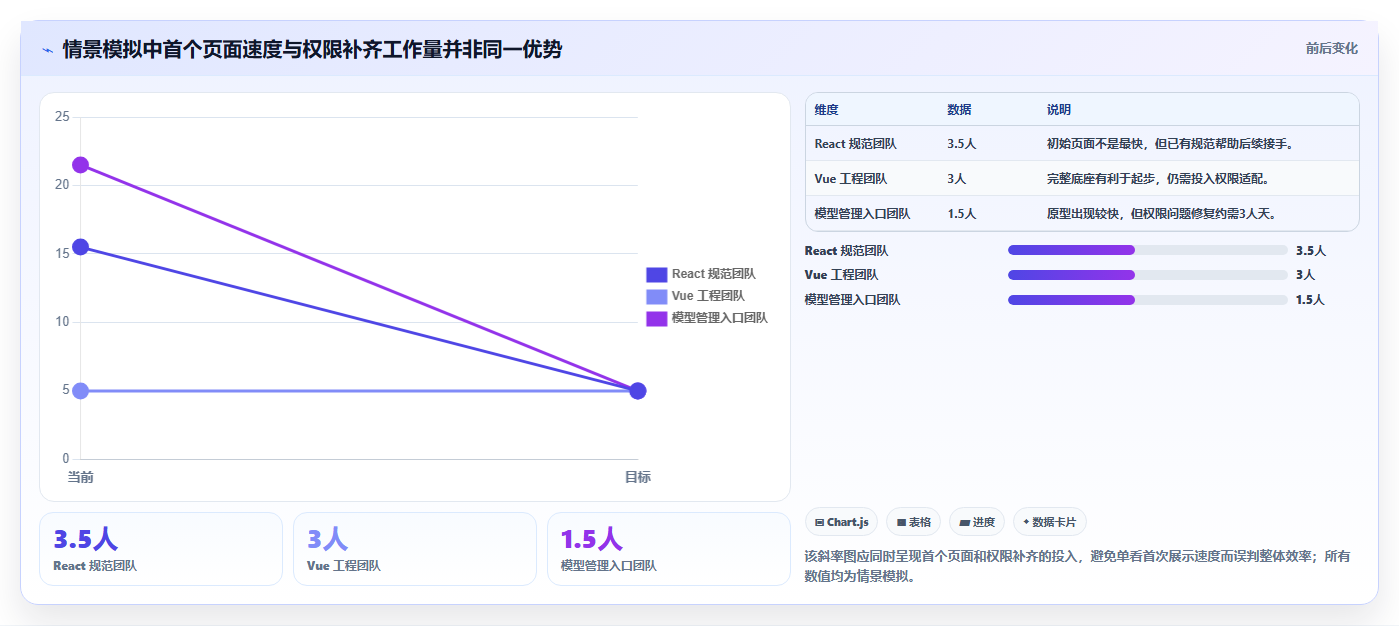Click the 前后变化 label in the header
The width and height of the screenshot is (1399, 626).
[x=1332, y=48]
